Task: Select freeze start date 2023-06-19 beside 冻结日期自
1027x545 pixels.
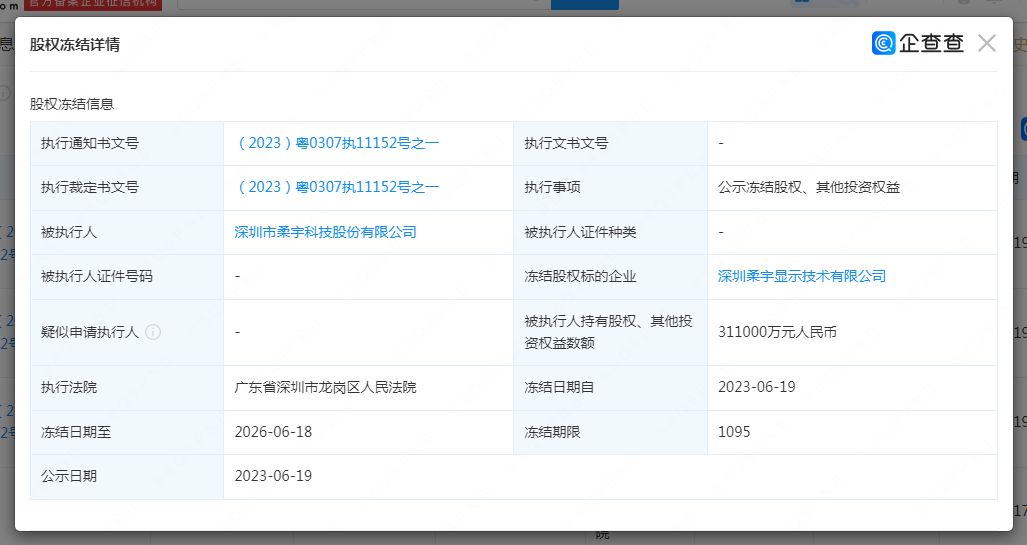Action: click(756, 387)
